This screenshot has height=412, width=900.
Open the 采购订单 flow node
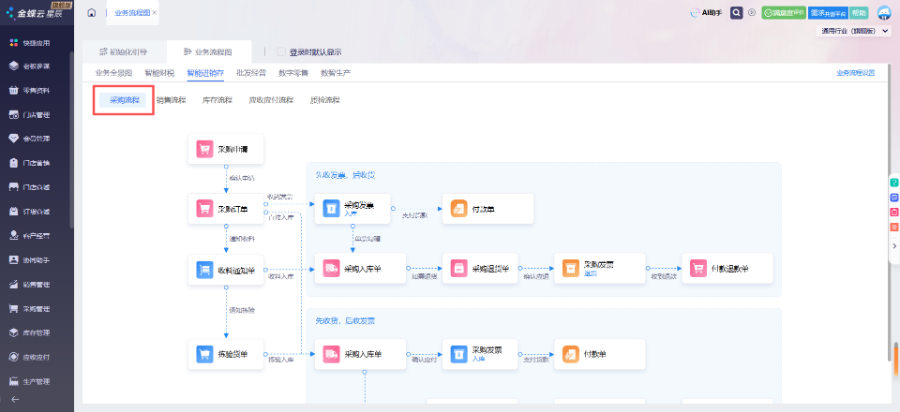226,209
